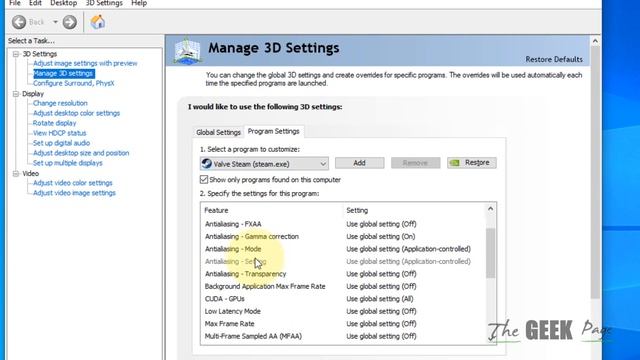Open the Back history dropdown arrow
The image size is (640, 360).
coord(55,22)
